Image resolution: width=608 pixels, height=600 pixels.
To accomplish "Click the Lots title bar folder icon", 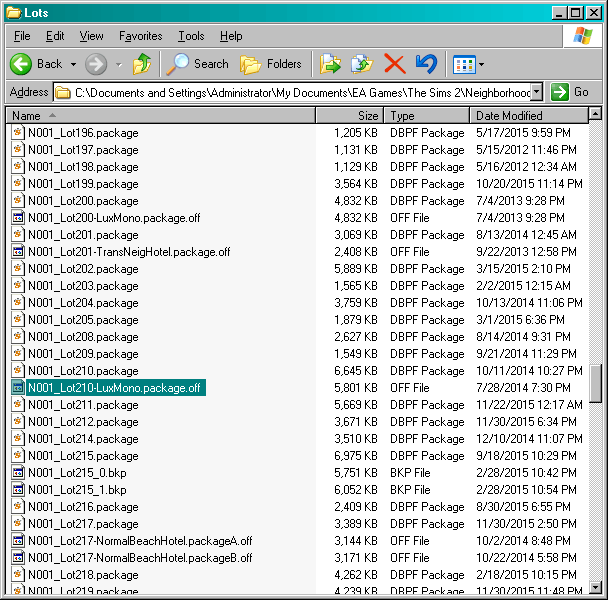I will click(x=14, y=13).
